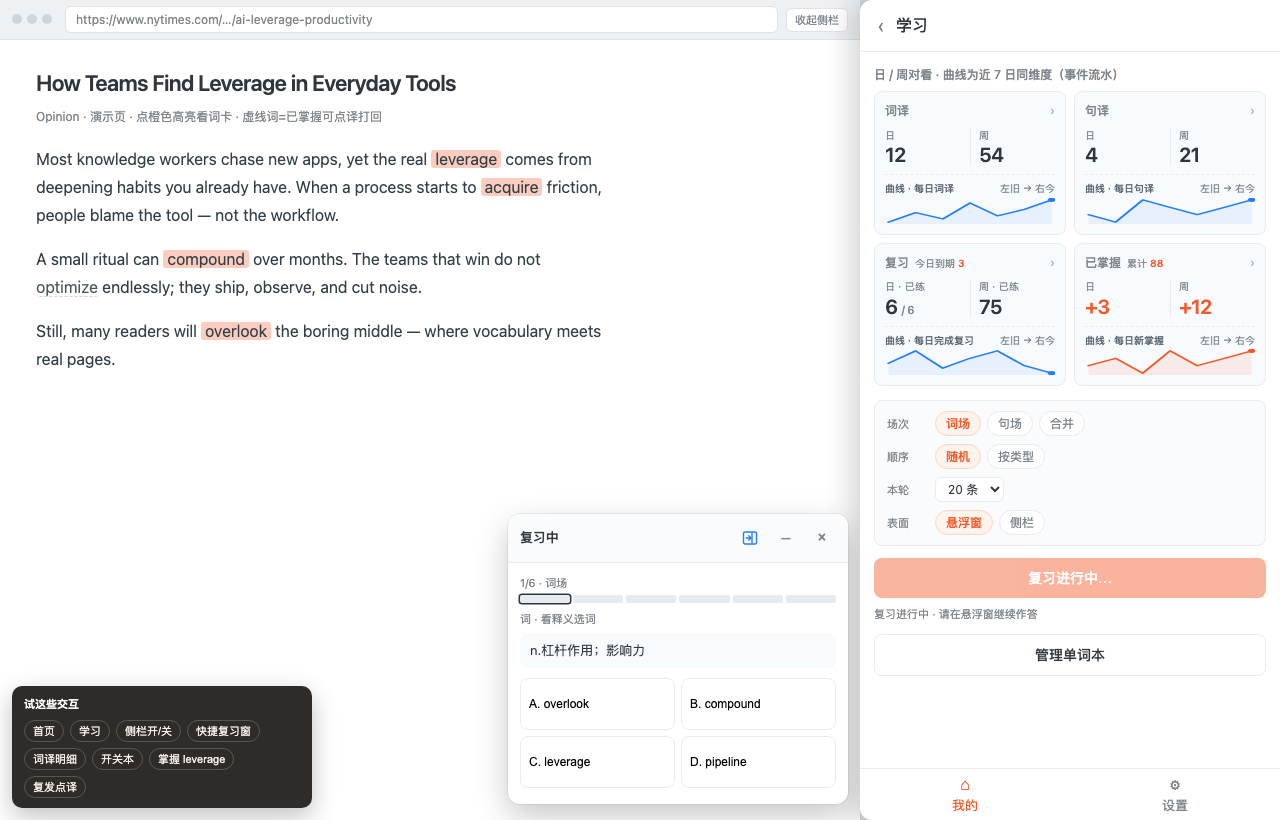
Task: Toggle the 开关本 demo chip
Action: pyautogui.click(x=117, y=759)
